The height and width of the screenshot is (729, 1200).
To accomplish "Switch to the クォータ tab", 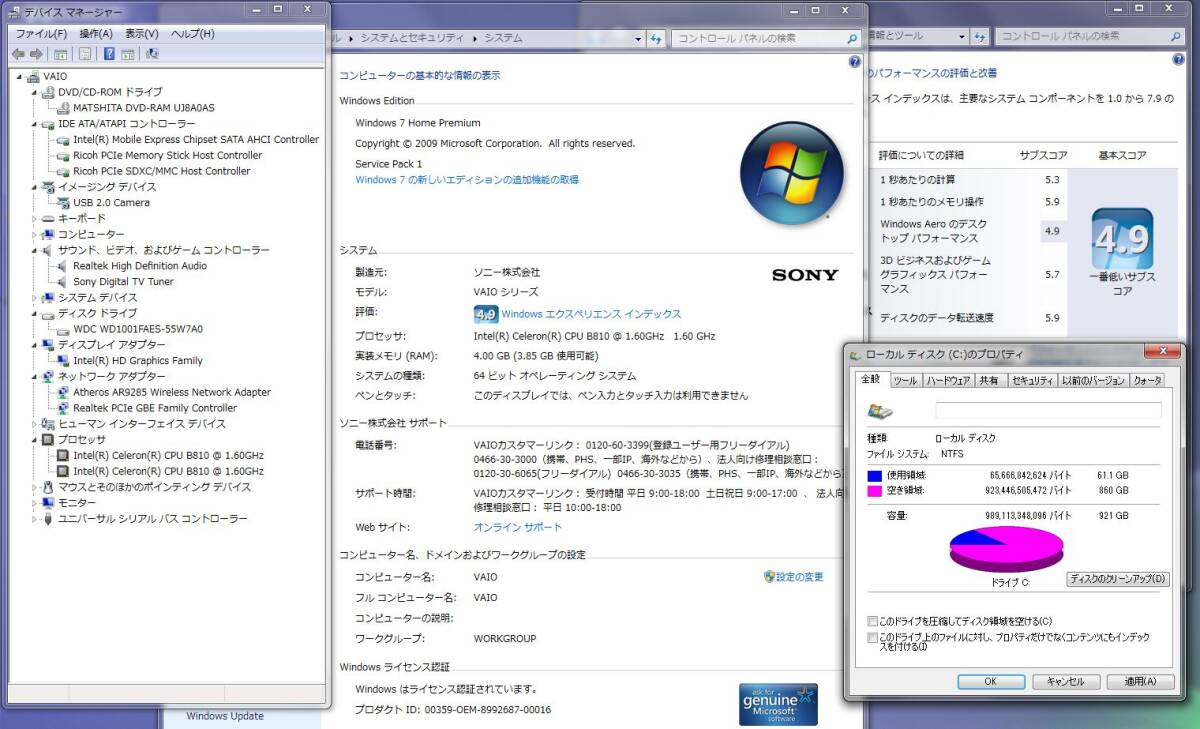I will click(x=1148, y=380).
